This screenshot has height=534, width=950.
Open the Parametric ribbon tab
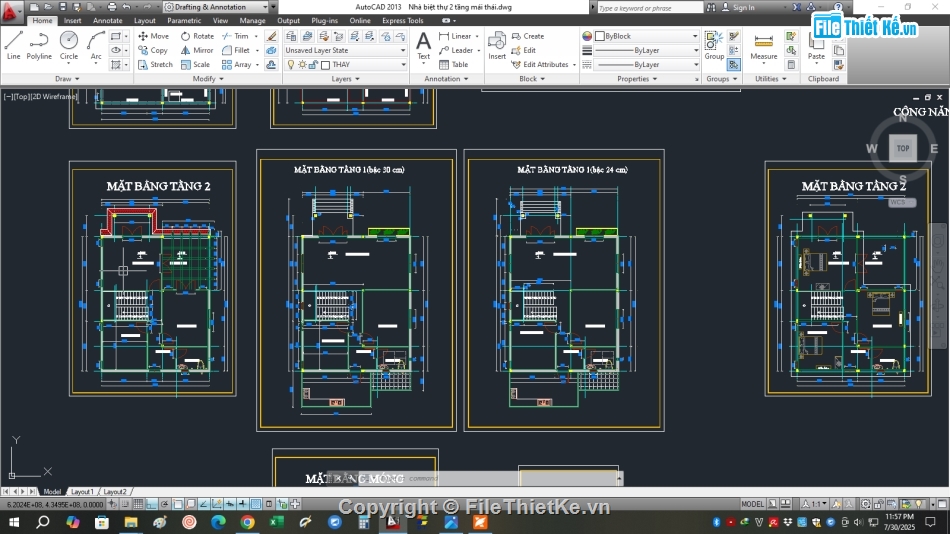click(184, 21)
